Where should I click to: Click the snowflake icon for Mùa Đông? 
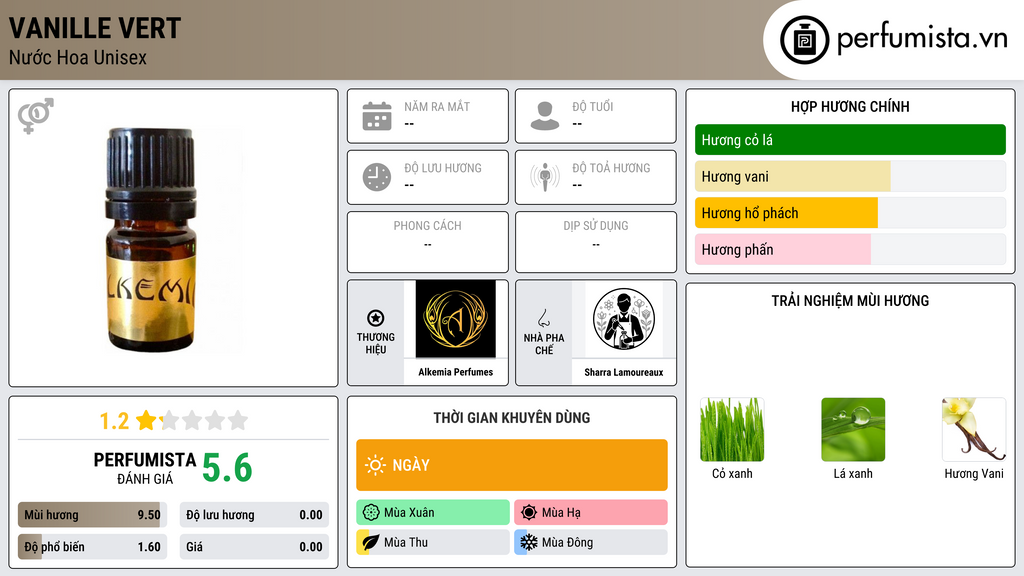click(x=528, y=542)
